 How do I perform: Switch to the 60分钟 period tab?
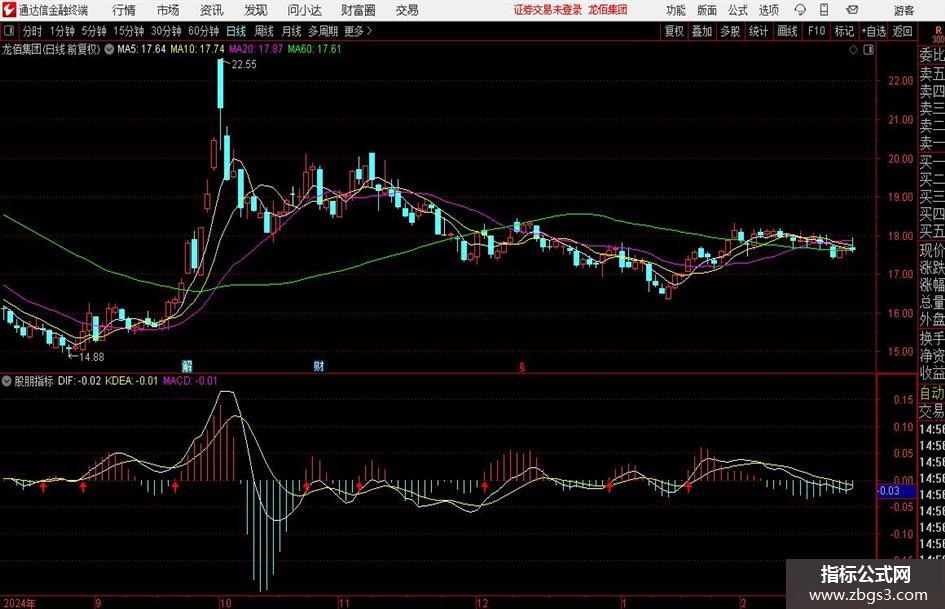(x=203, y=31)
